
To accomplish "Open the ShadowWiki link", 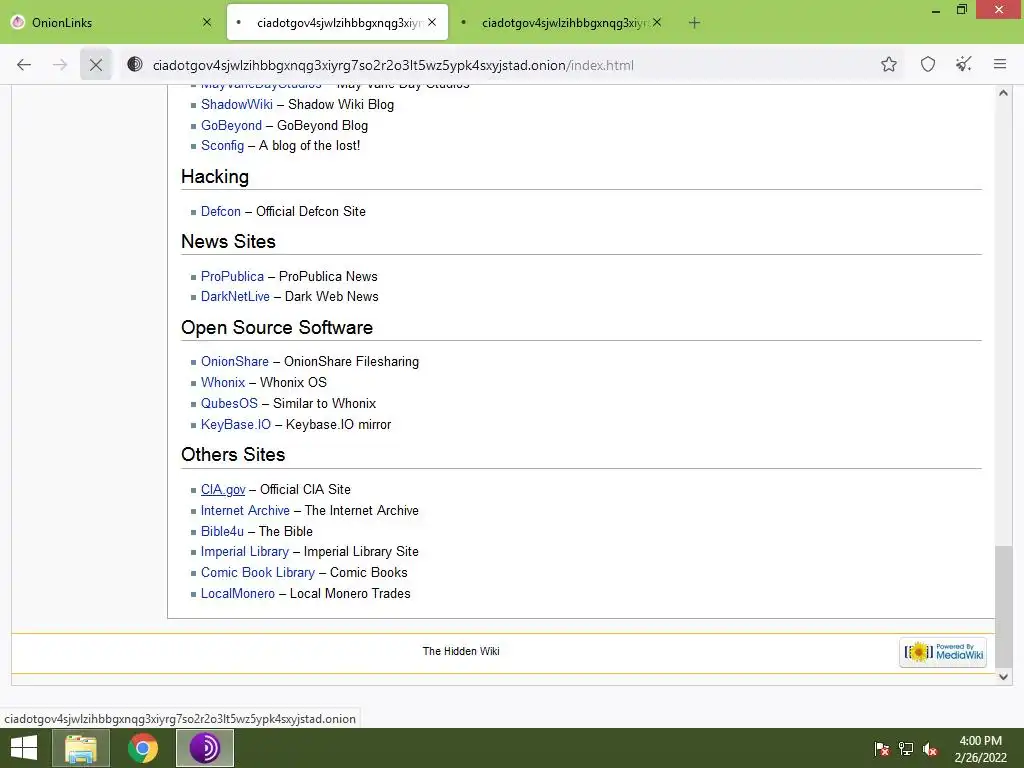I will 236,104.
